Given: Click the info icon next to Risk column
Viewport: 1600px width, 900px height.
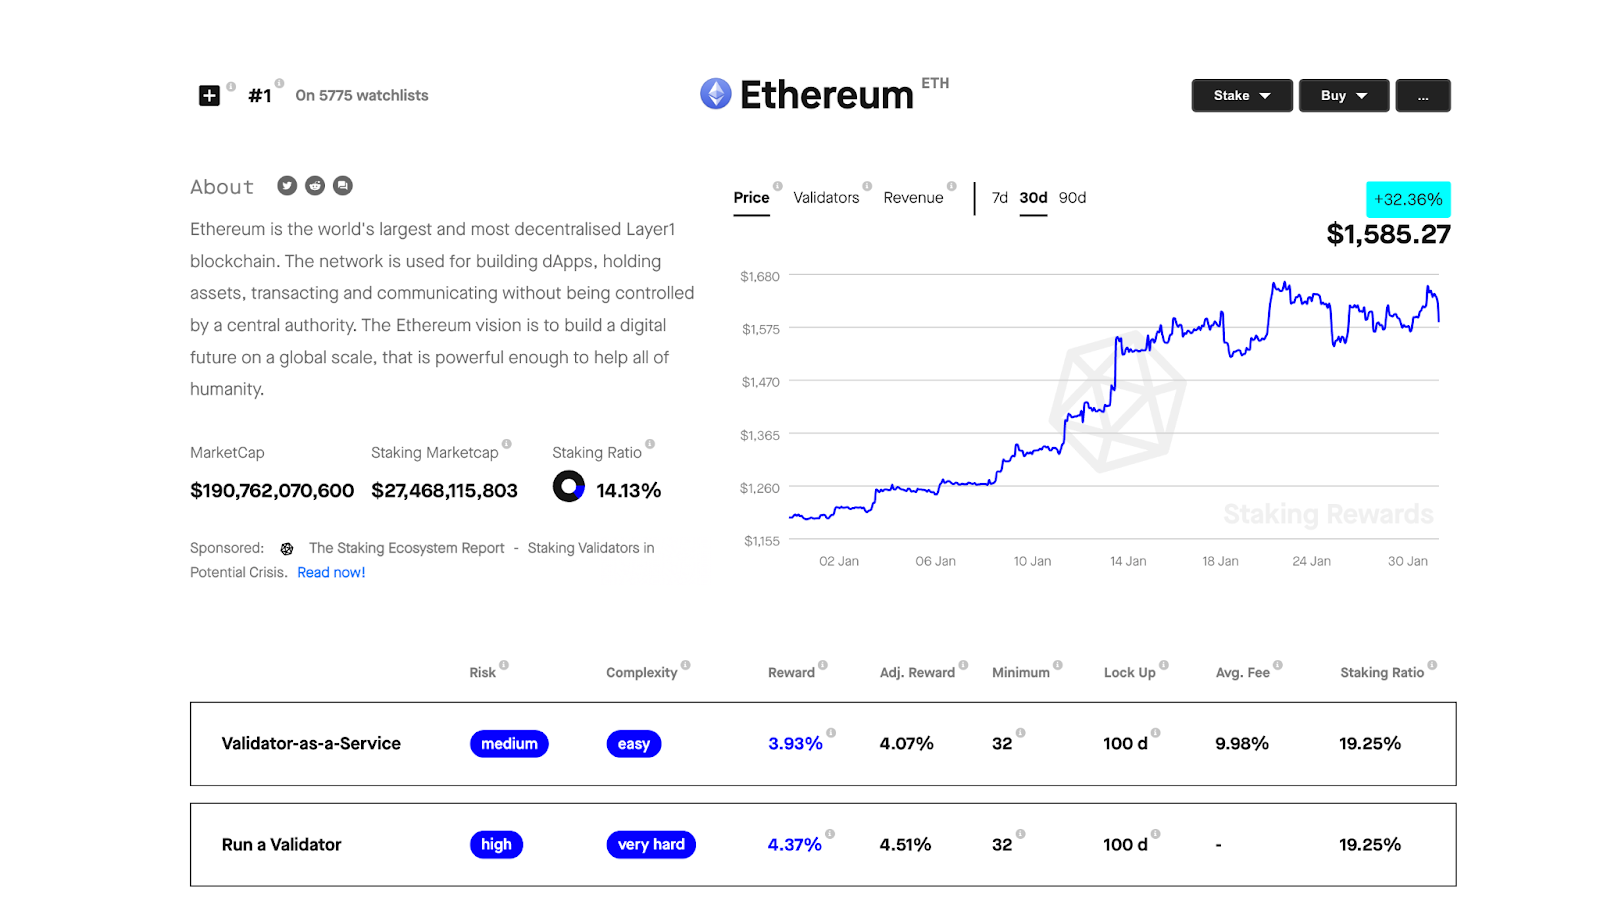Looking at the screenshot, I should [x=504, y=665].
